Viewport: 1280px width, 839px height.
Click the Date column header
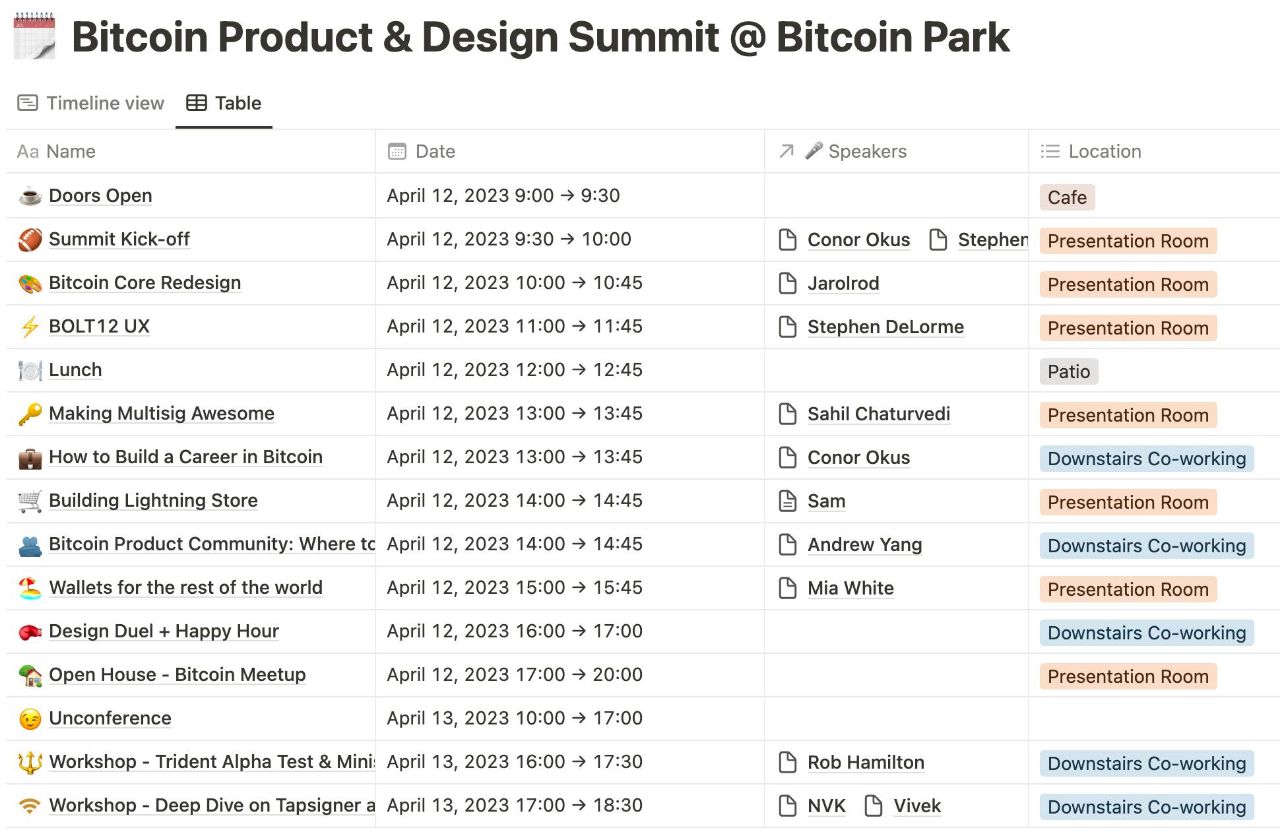tap(421, 151)
